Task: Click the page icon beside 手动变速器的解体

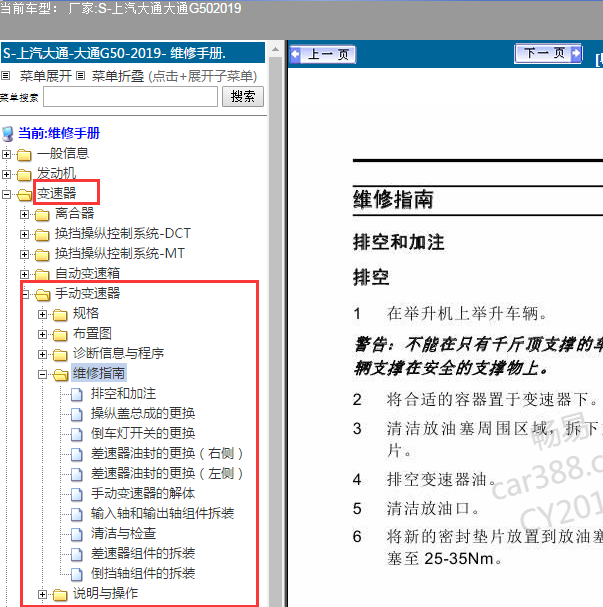Action: [77, 494]
